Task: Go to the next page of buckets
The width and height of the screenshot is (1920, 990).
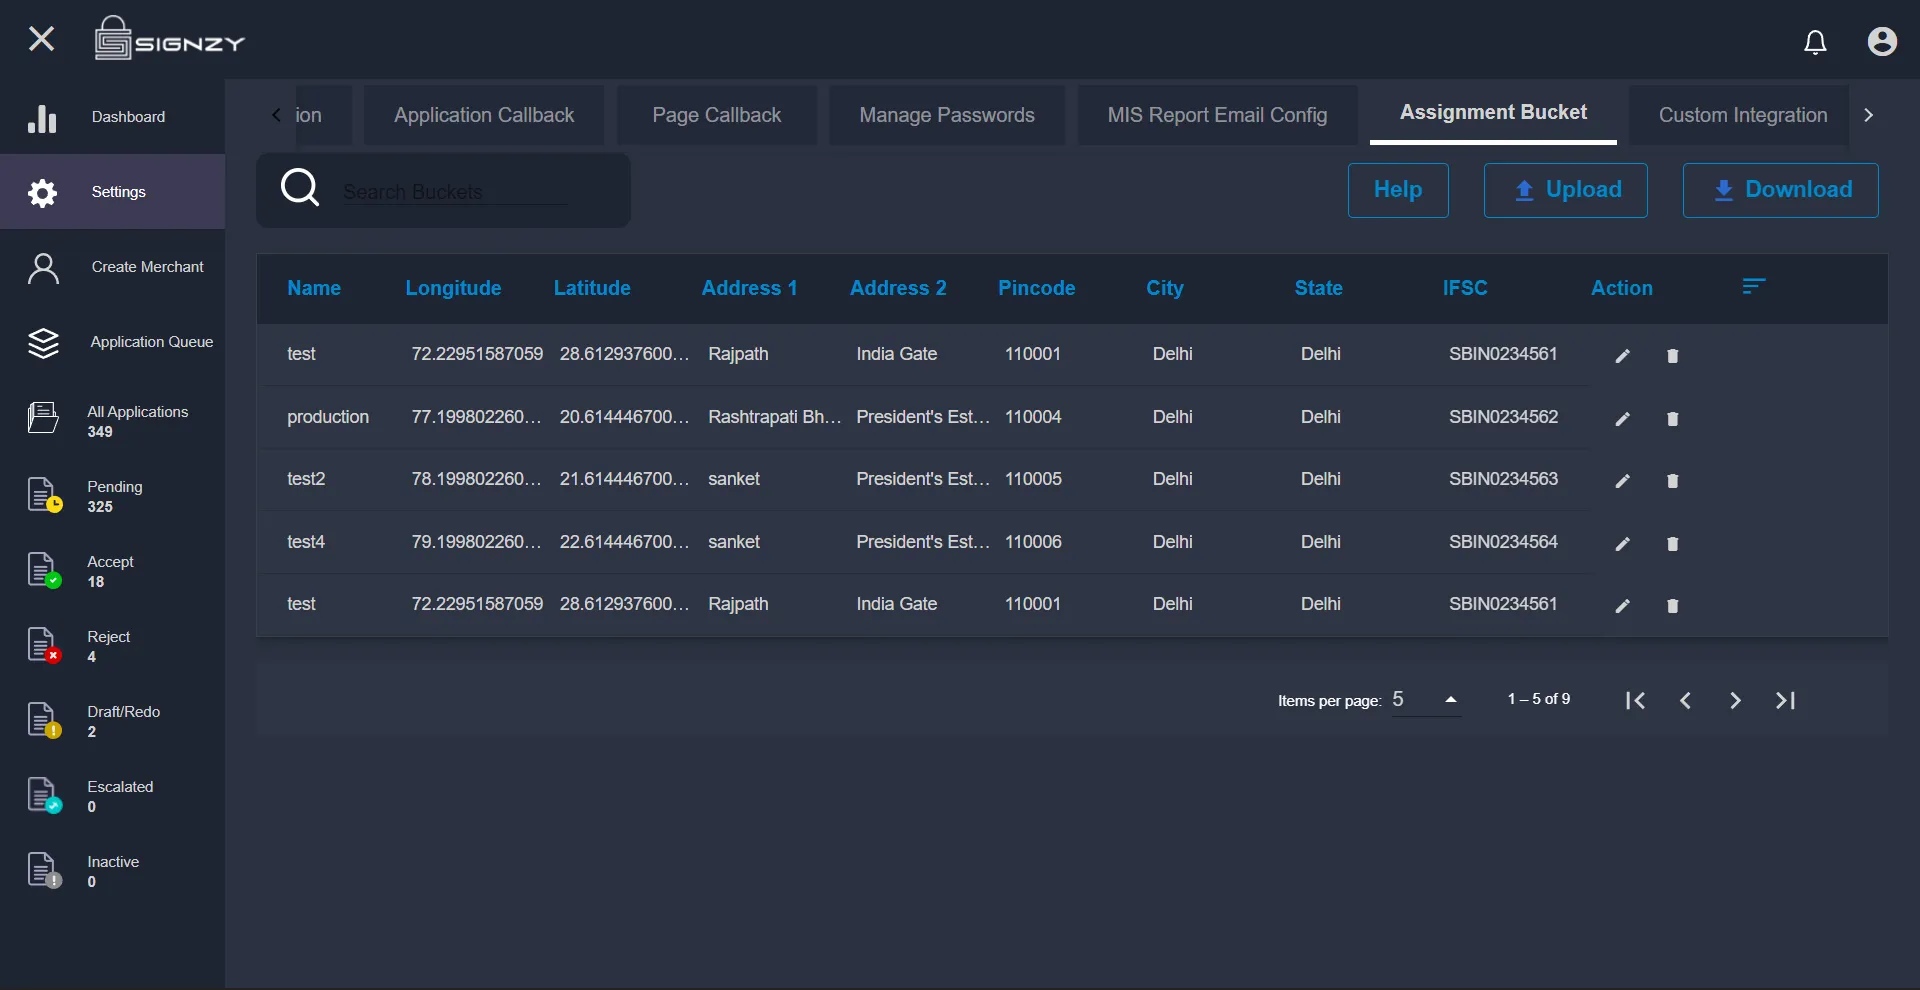Action: pyautogui.click(x=1735, y=701)
